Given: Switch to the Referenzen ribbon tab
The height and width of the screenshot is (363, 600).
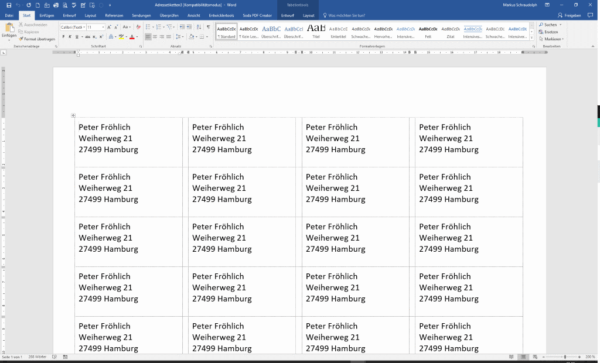Looking at the screenshot, I should coord(114,15).
